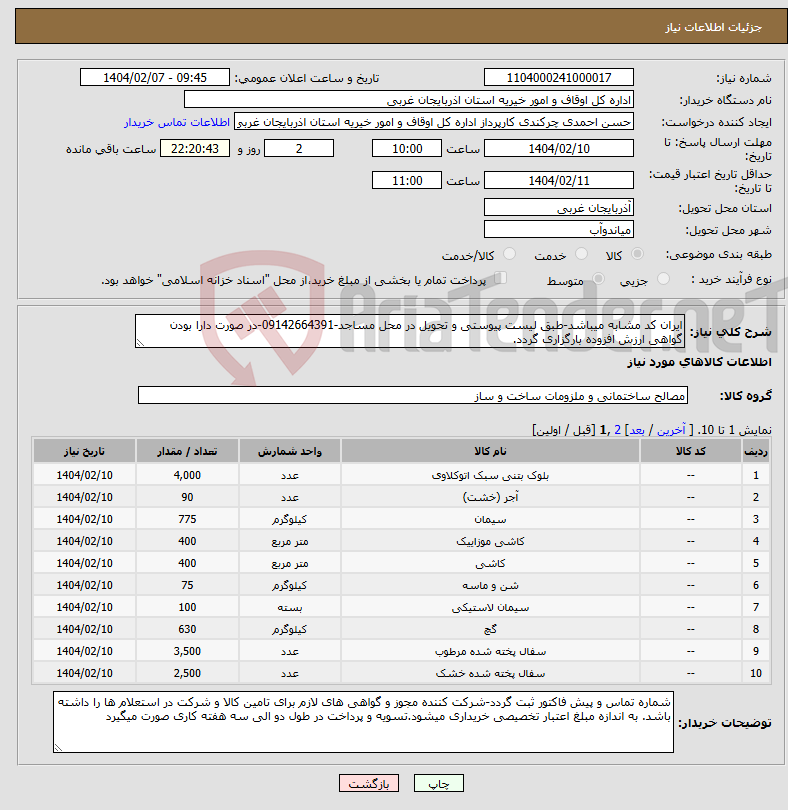The image size is (788, 810).
Task: Select item کاشی موزاییک
Action: [490, 541]
